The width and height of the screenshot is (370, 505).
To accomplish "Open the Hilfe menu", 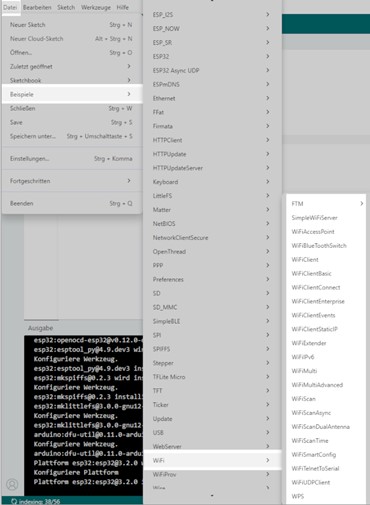I will pos(123,7).
